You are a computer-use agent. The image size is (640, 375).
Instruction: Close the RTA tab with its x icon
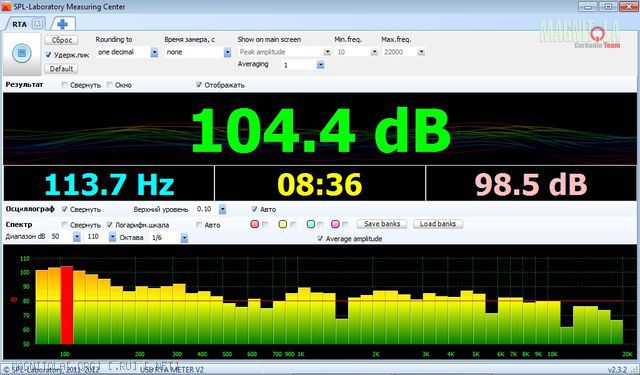click(37, 24)
